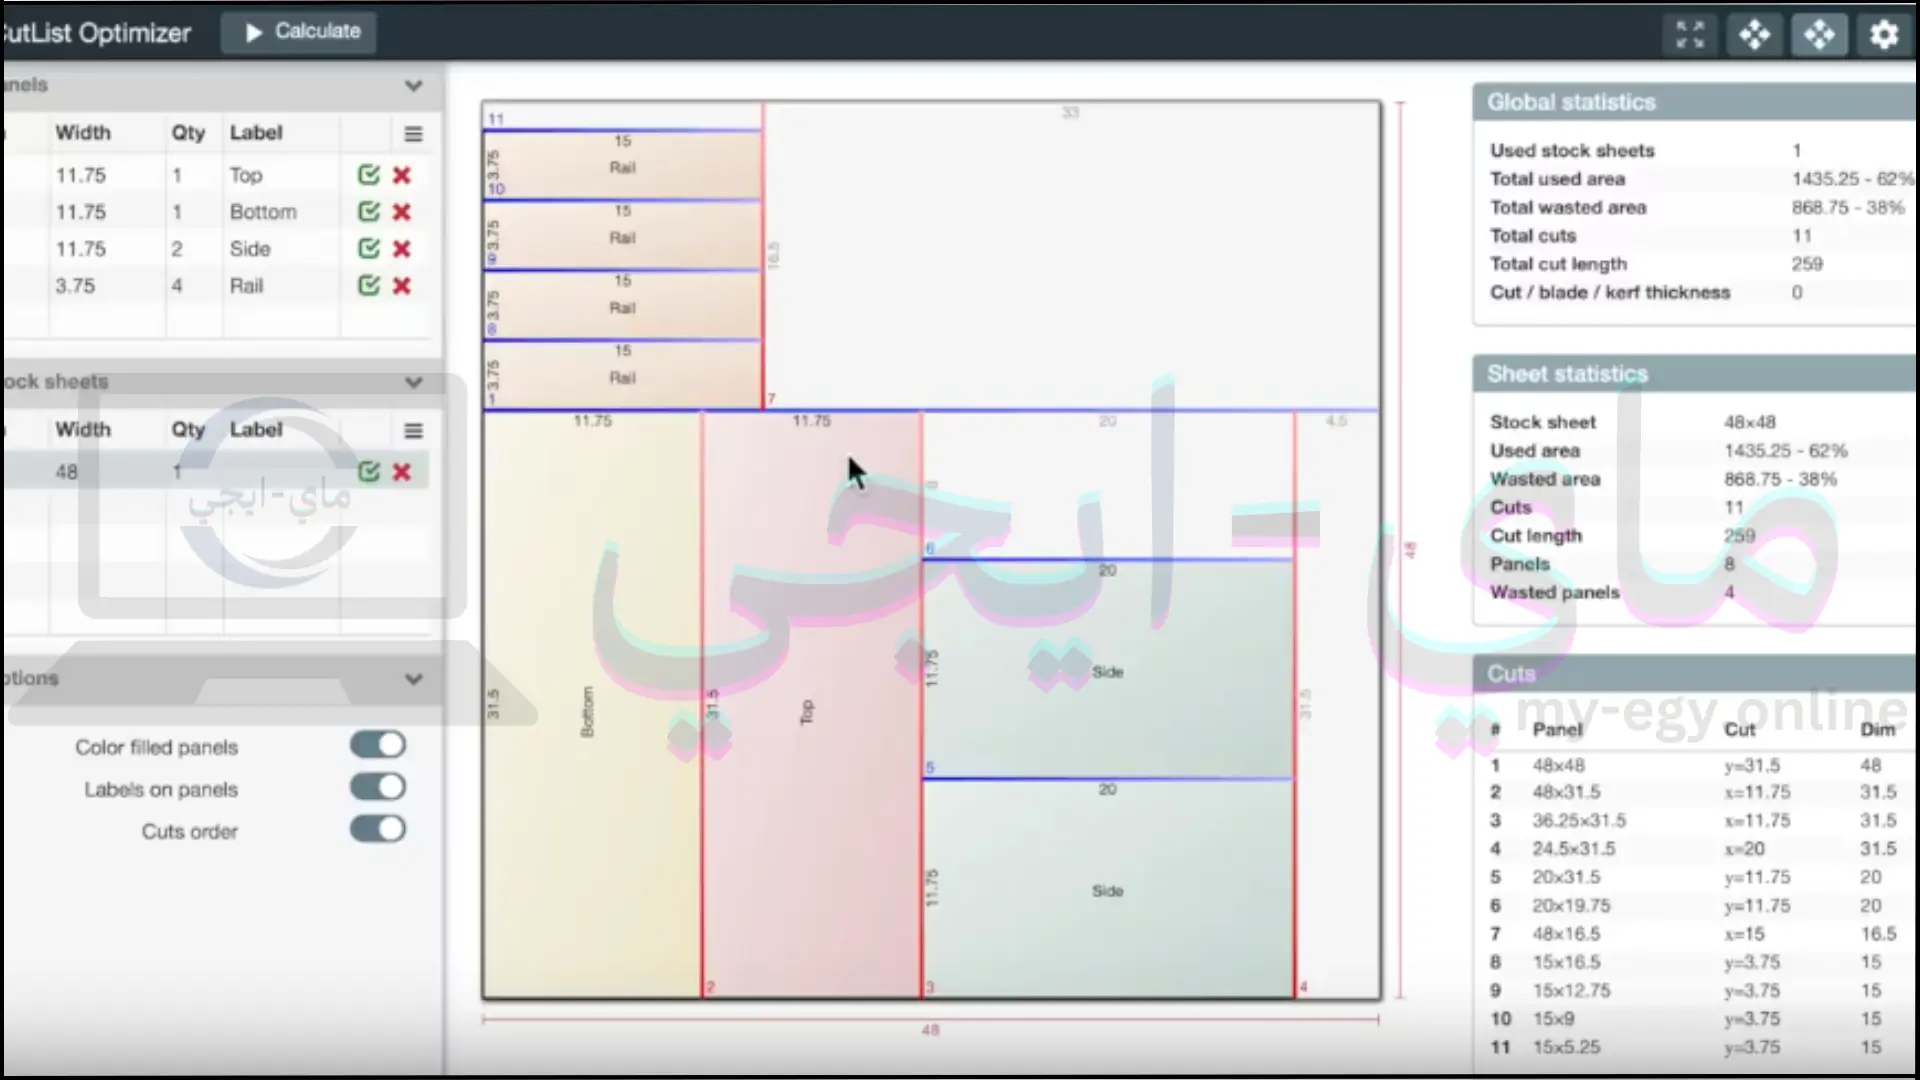Disable Cuts order switch
Screen dimensions: 1920x1080
pyautogui.click(x=378, y=829)
